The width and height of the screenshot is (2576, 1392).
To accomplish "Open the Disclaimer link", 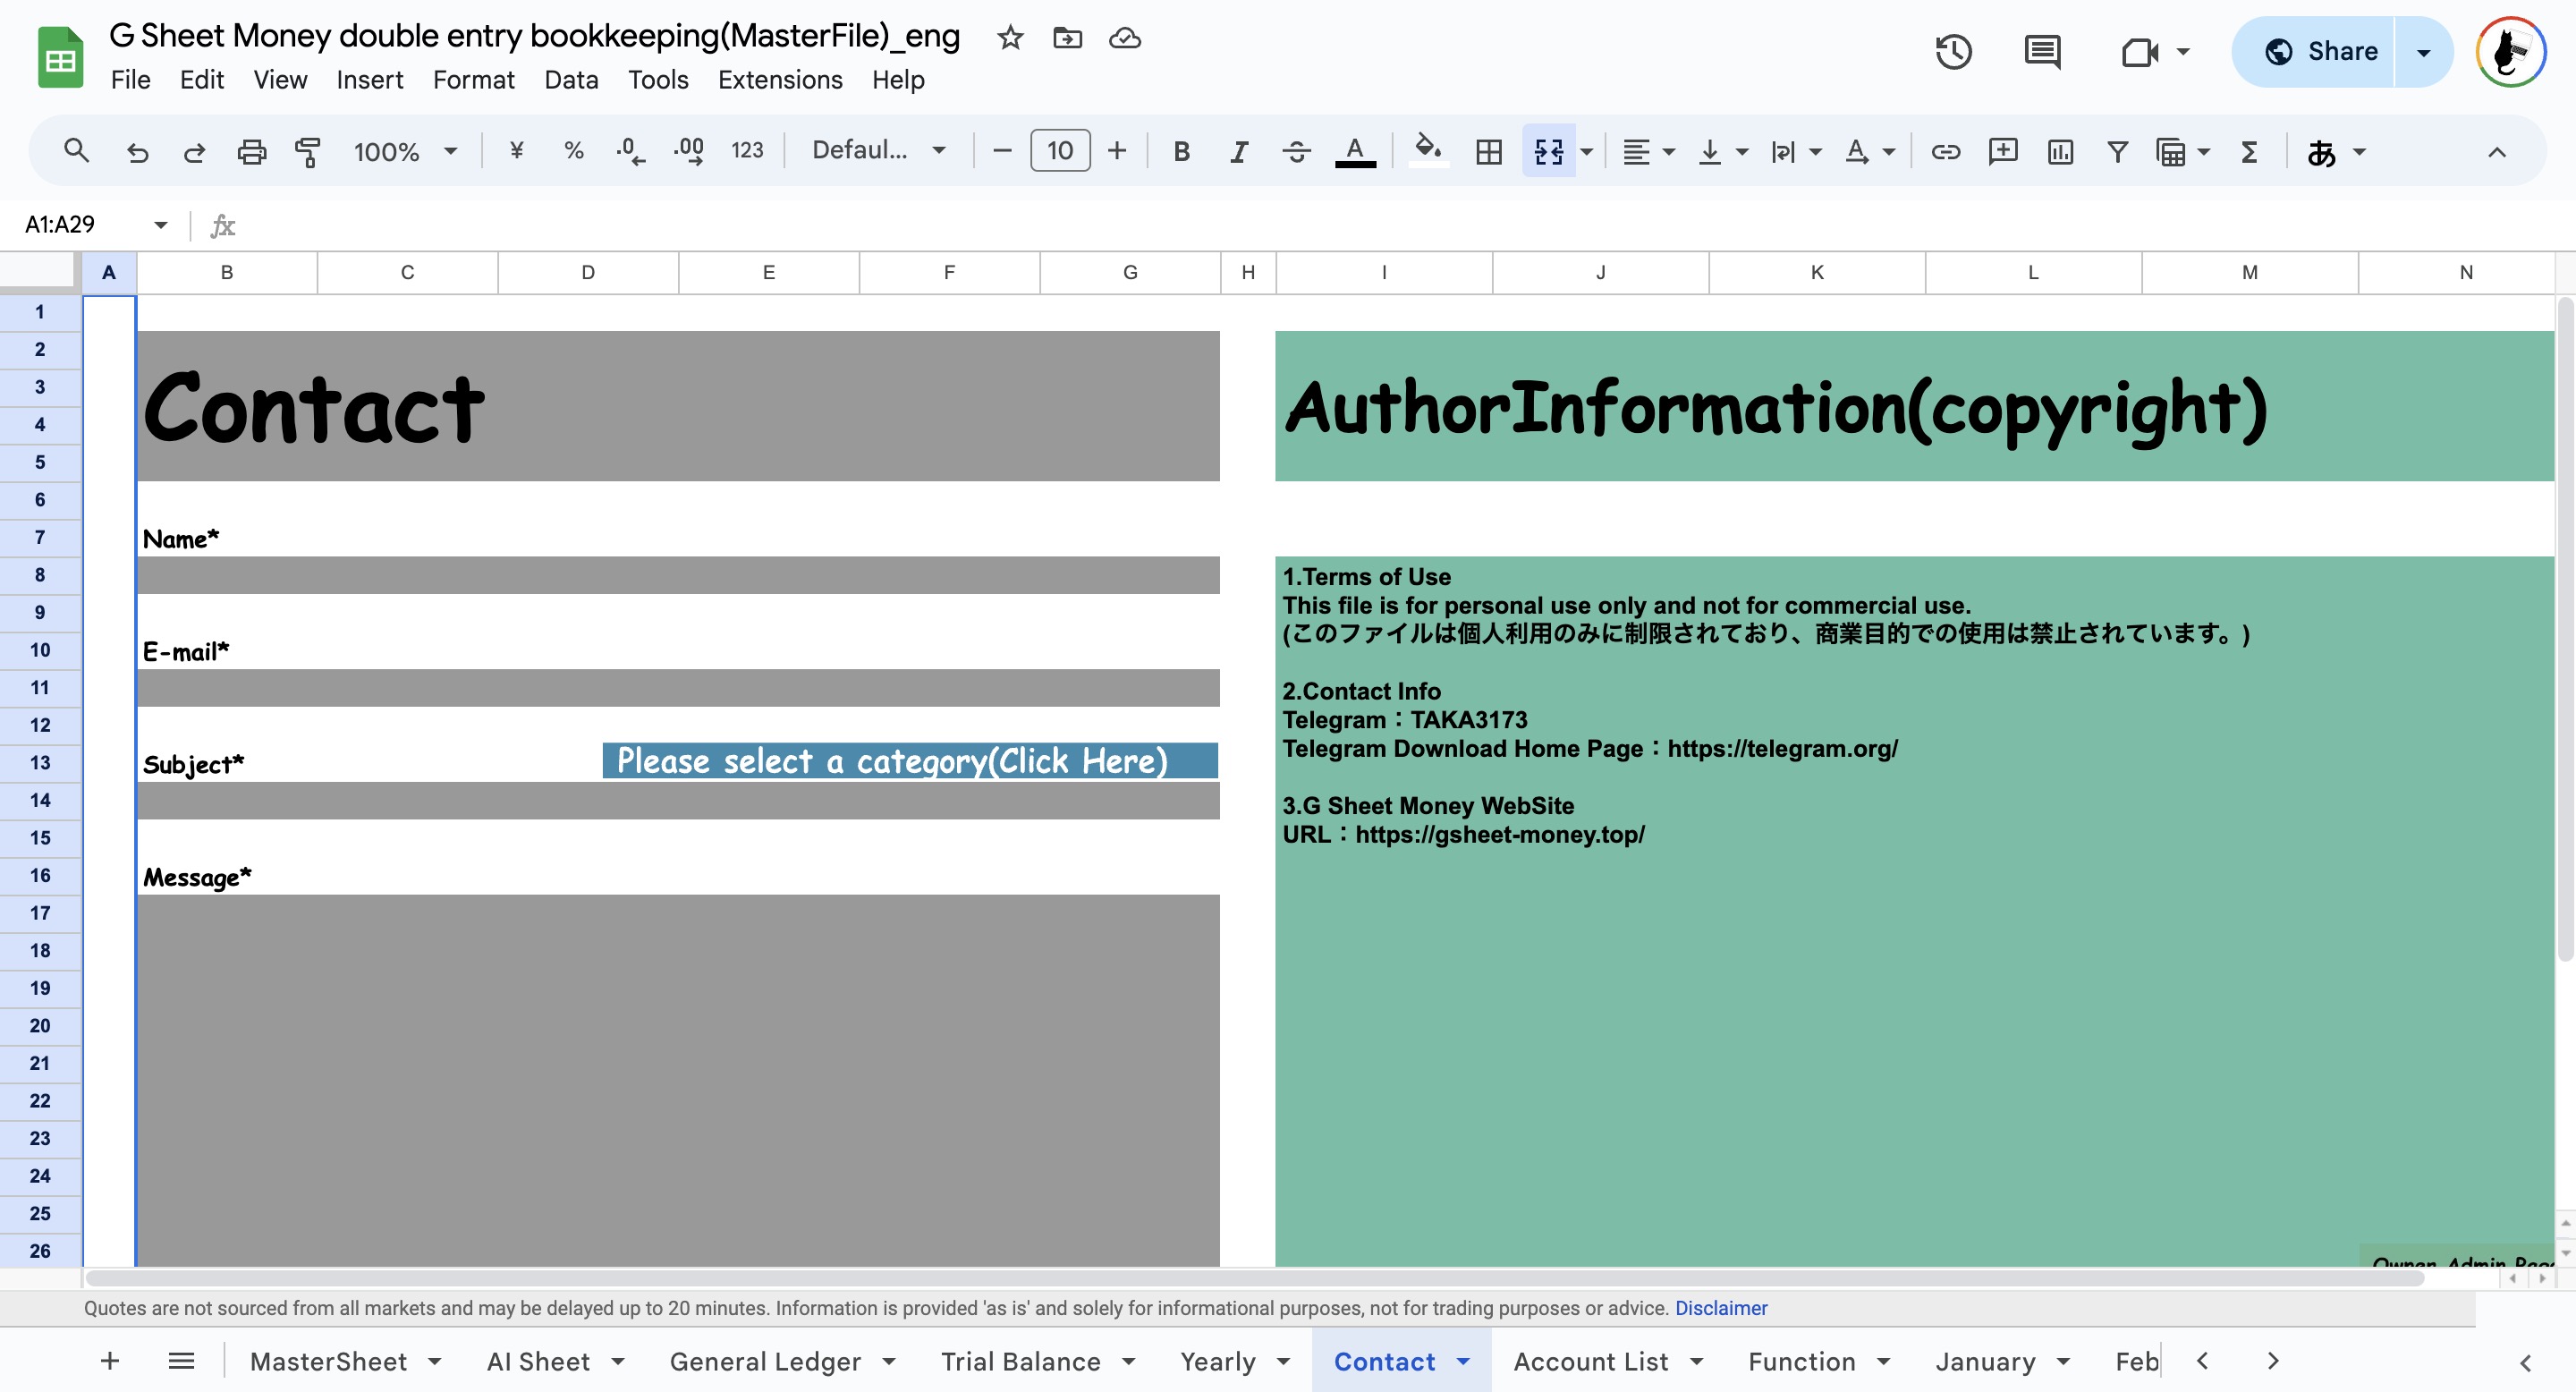I will [1721, 1308].
